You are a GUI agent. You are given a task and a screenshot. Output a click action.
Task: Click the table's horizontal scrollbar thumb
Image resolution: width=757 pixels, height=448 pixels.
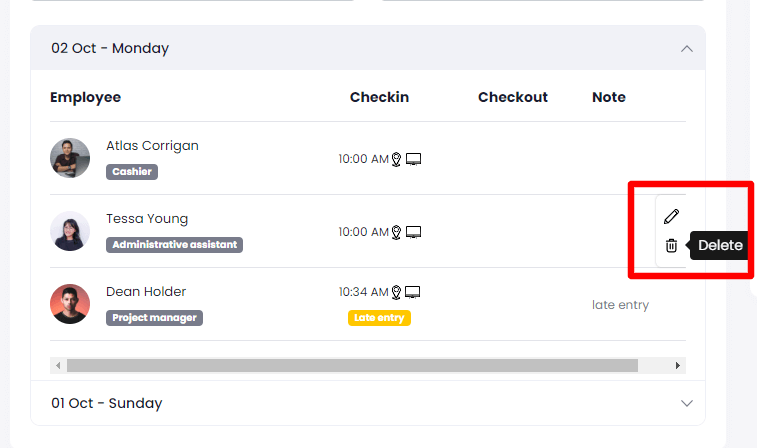(x=352, y=366)
